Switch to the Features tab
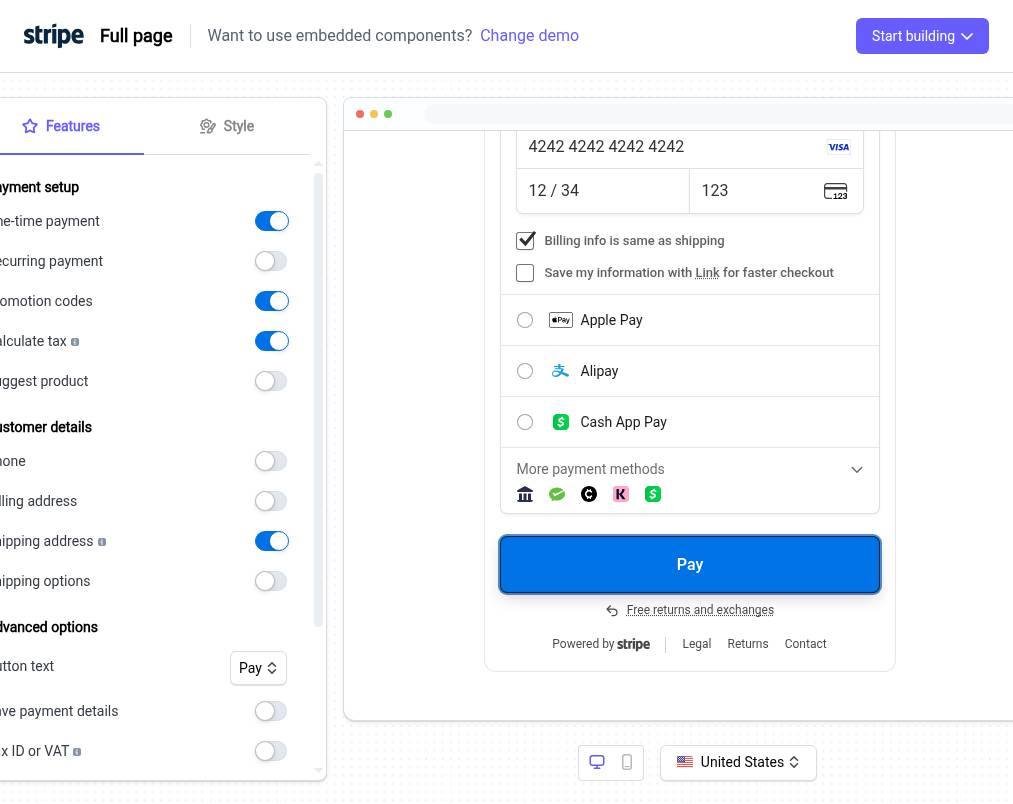This screenshot has width=1013, height=804. [x=61, y=126]
